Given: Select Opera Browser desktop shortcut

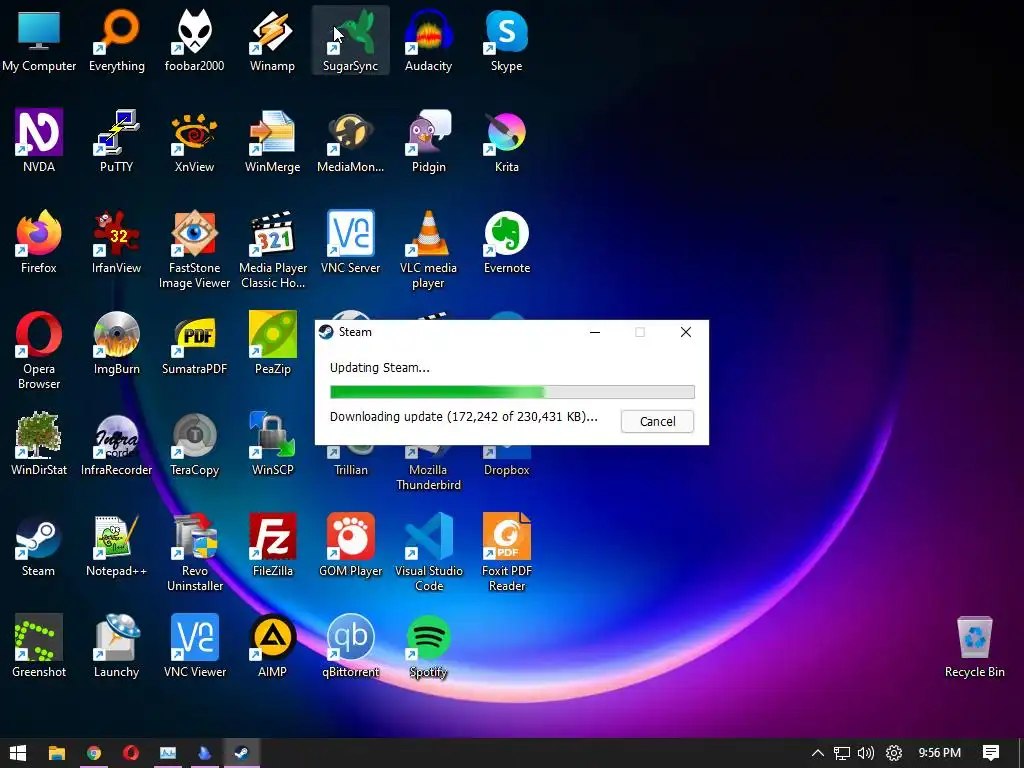Looking at the screenshot, I should (39, 351).
